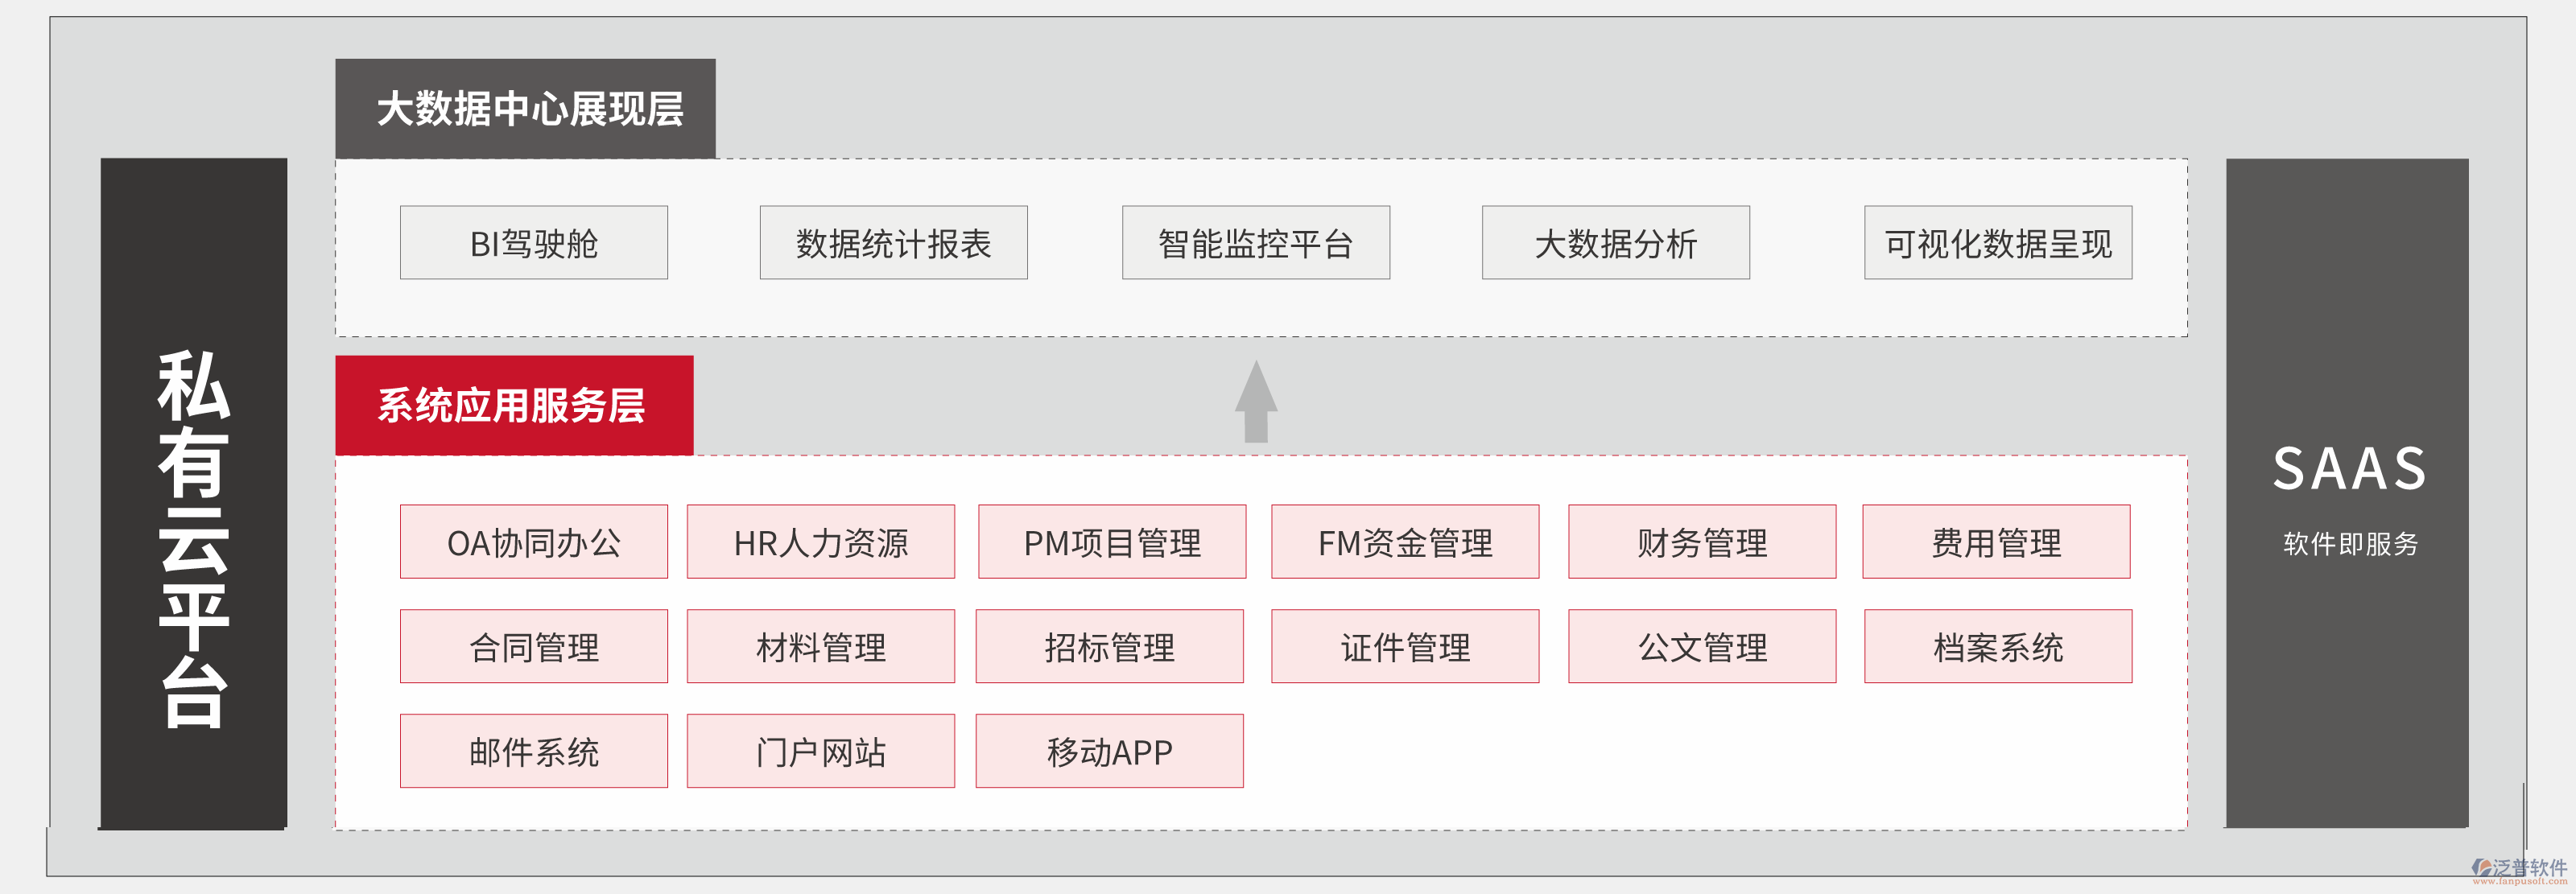This screenshot has height=894, width=2576.
Task: Select the 招标管理 box
Action: click(x=1109, y=647)
